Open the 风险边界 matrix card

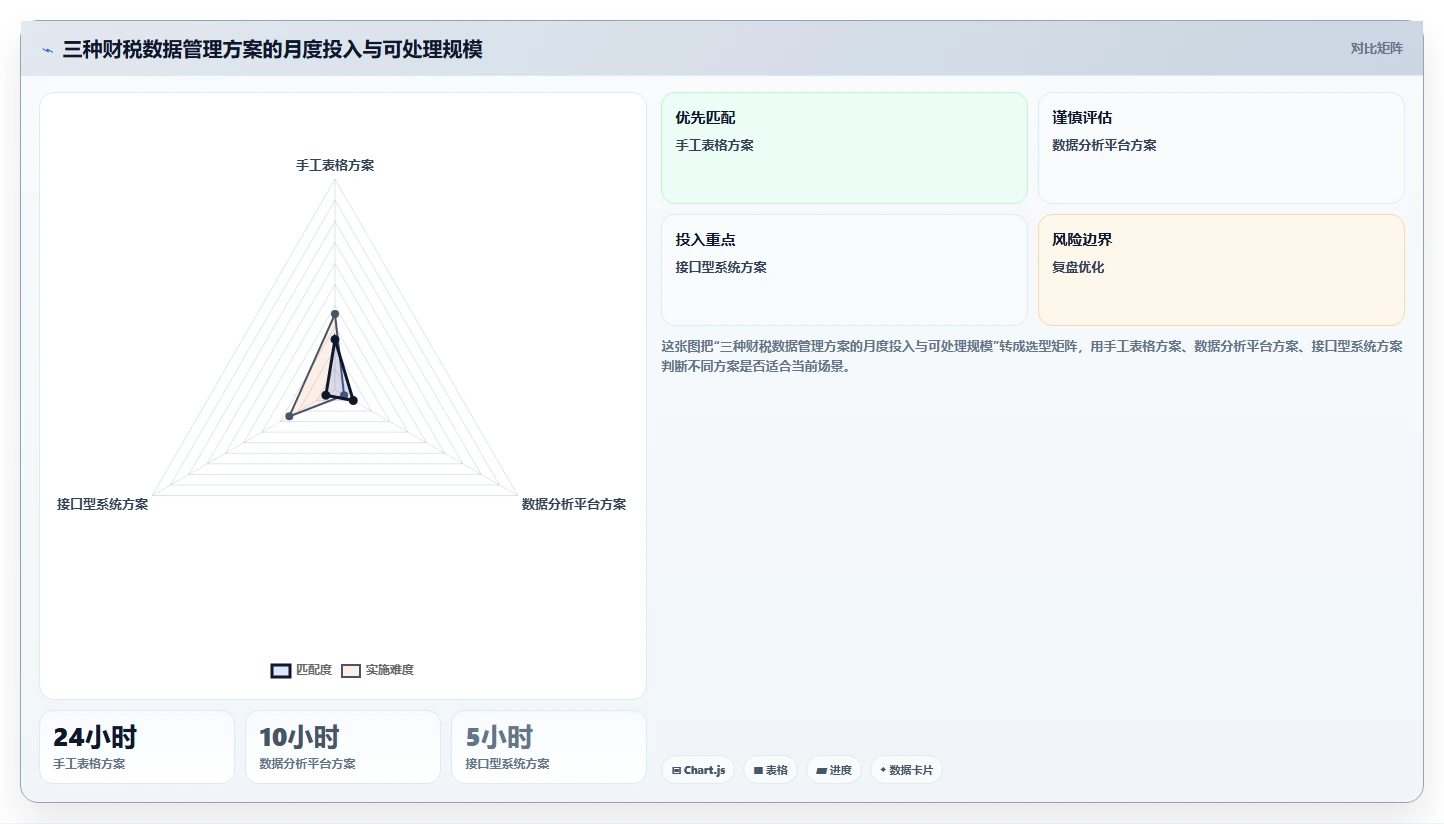coord(1221,270)
